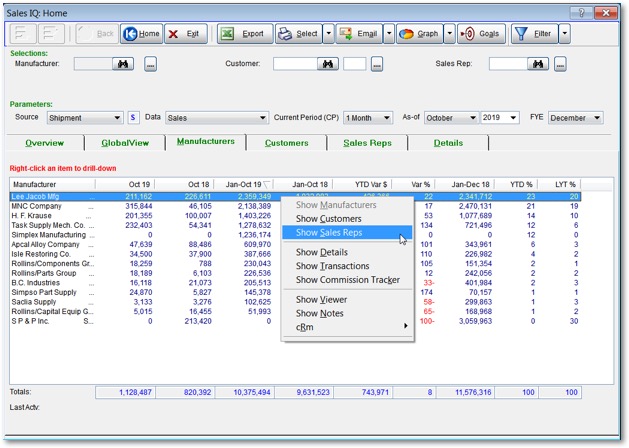629x448 pixels.
Task: Switch to the Sales Reps tab
Action: click(367, 143)
